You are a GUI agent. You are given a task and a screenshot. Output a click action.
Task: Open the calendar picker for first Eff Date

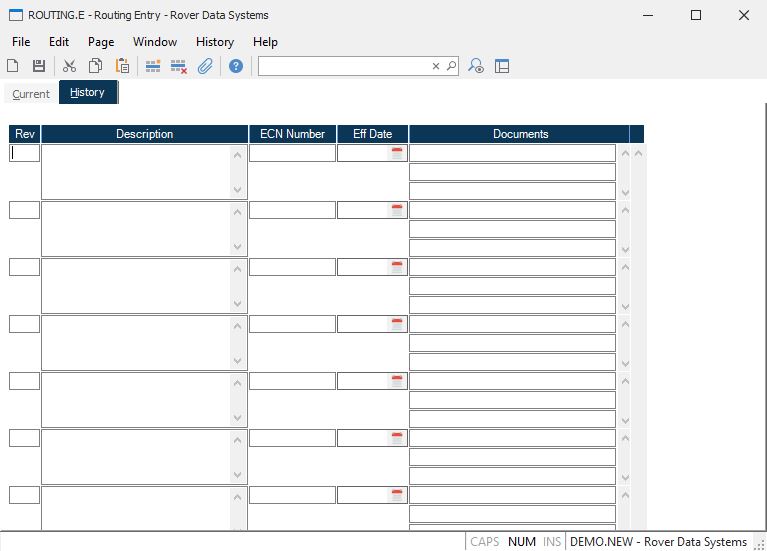click(397, 153)
